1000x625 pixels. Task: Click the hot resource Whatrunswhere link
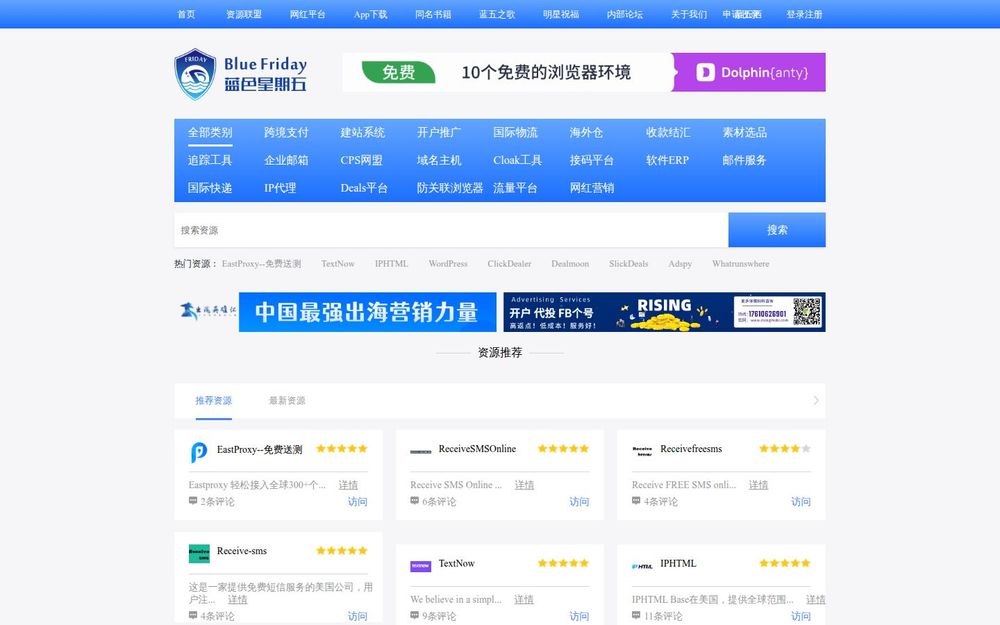click(740, 263)
